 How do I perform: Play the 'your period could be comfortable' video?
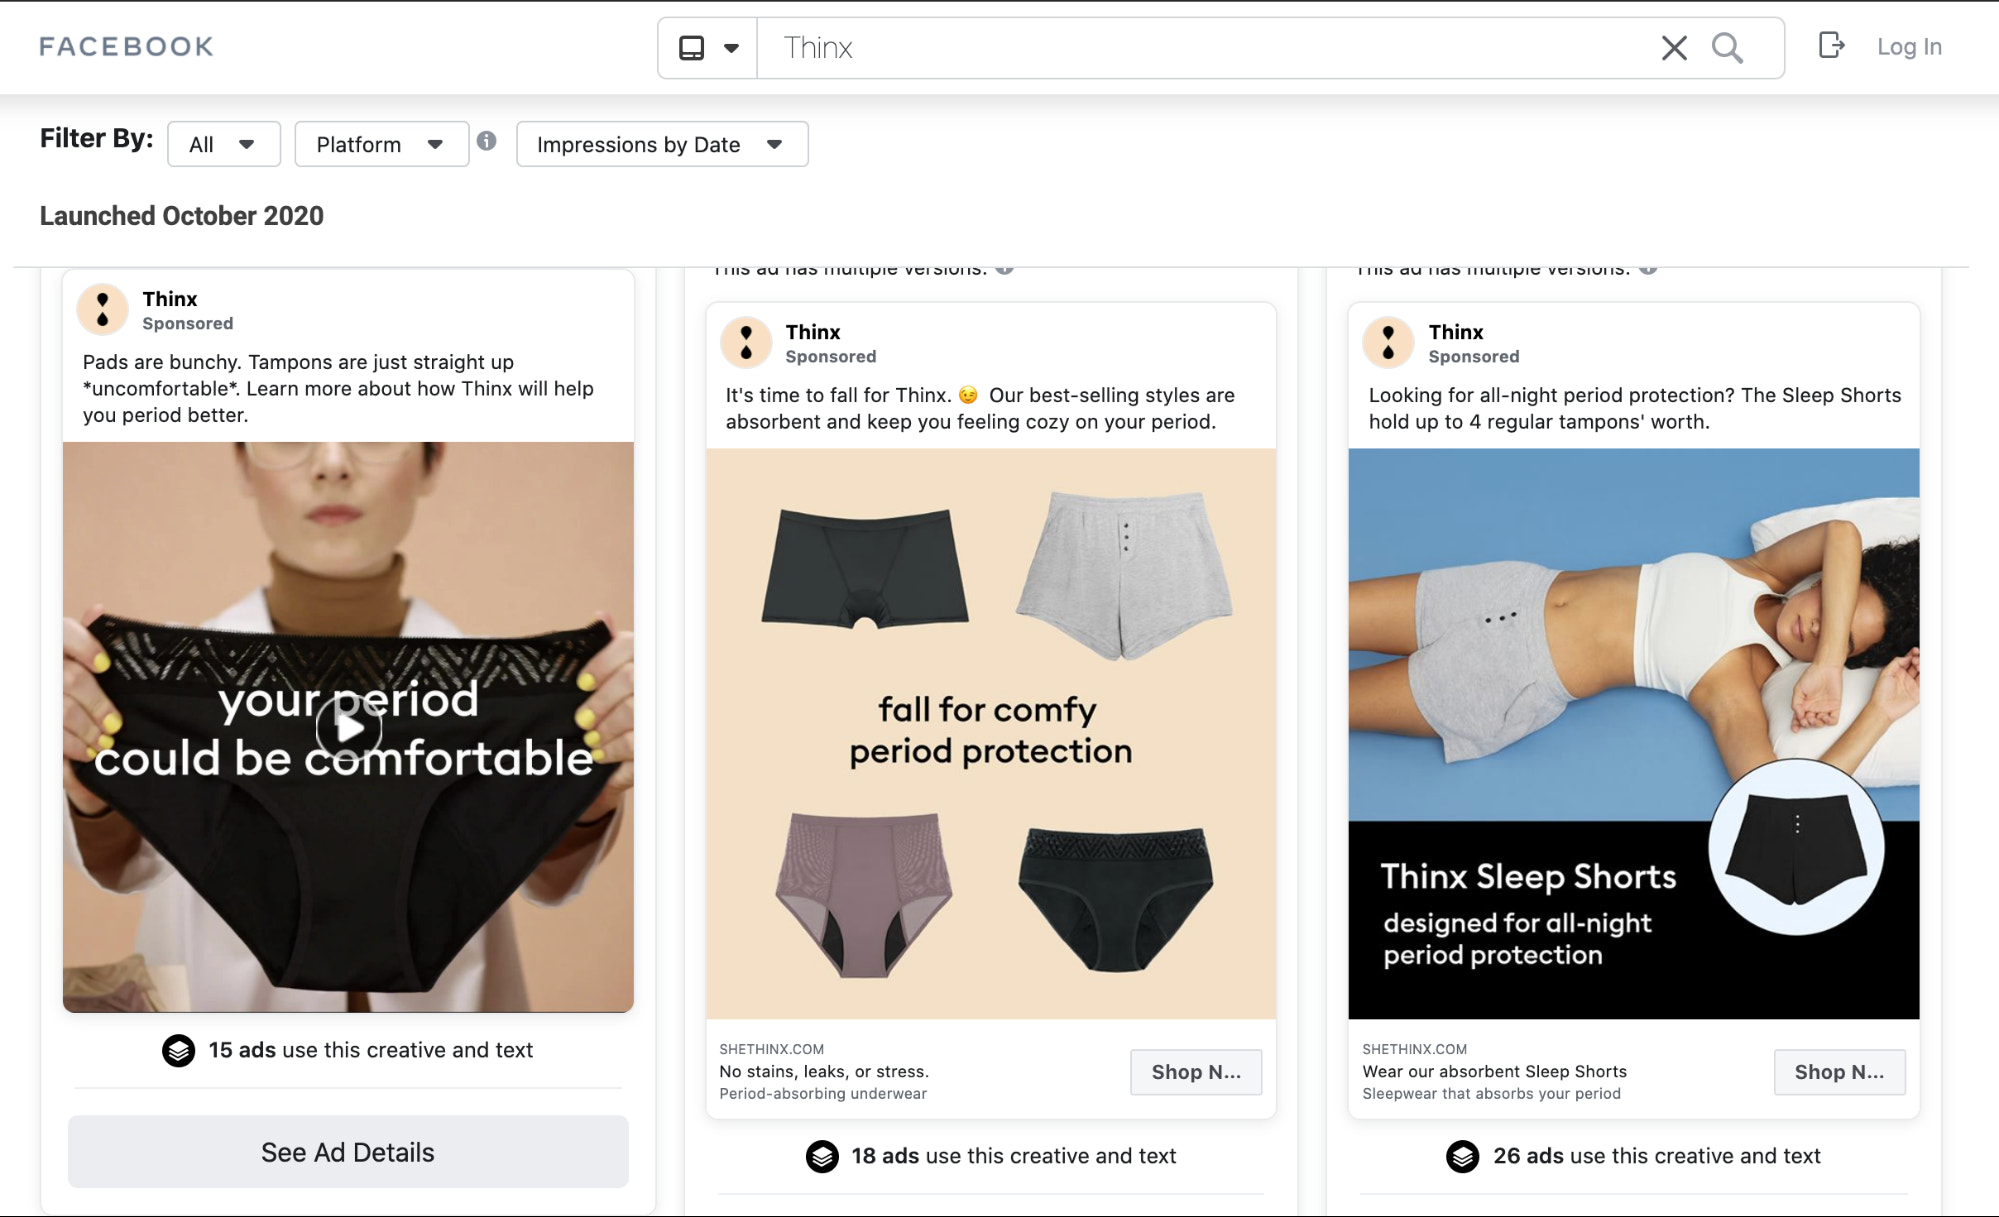click(x=347, y=728)
